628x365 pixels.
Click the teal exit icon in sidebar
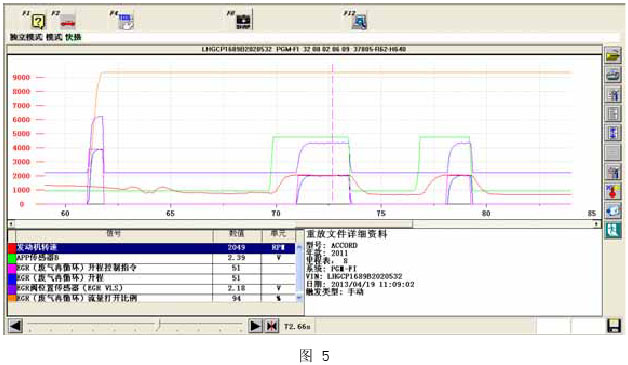(x=613, y=230)
